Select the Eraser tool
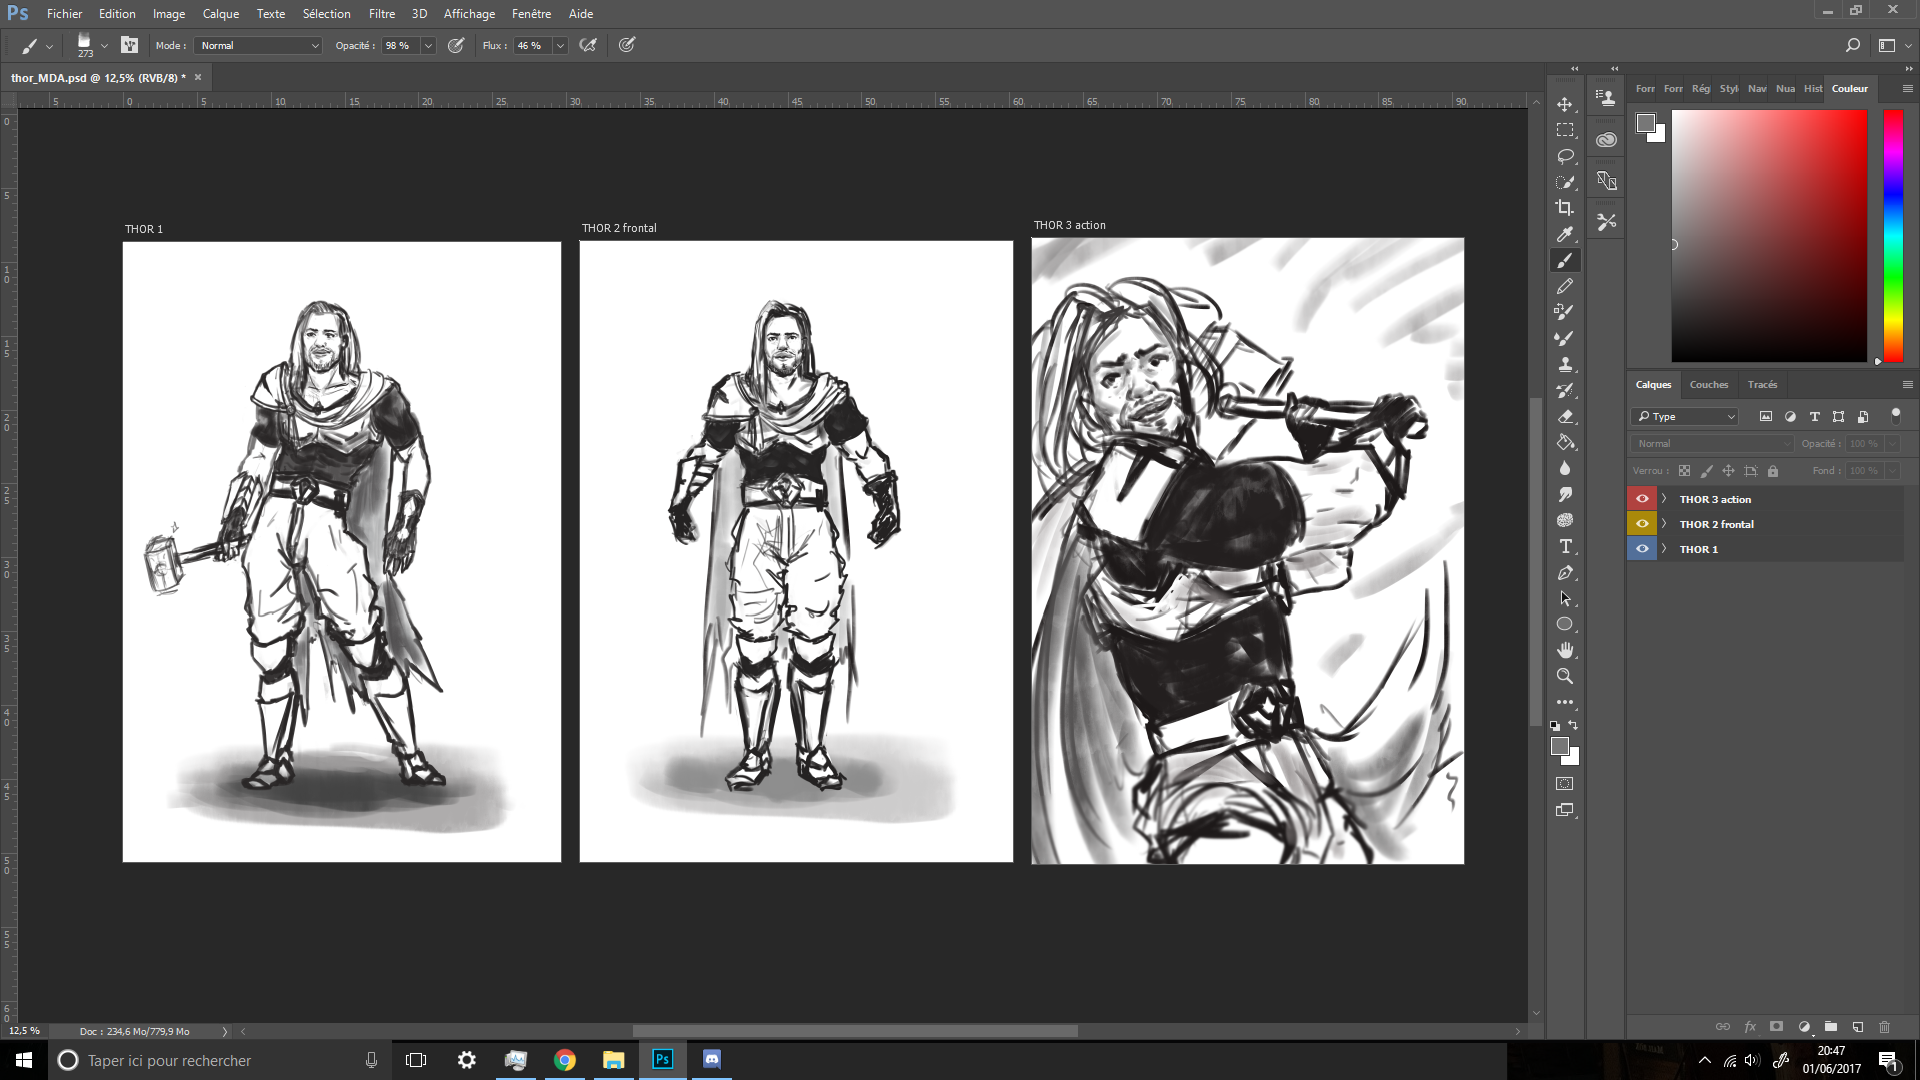 point(1565,416)
